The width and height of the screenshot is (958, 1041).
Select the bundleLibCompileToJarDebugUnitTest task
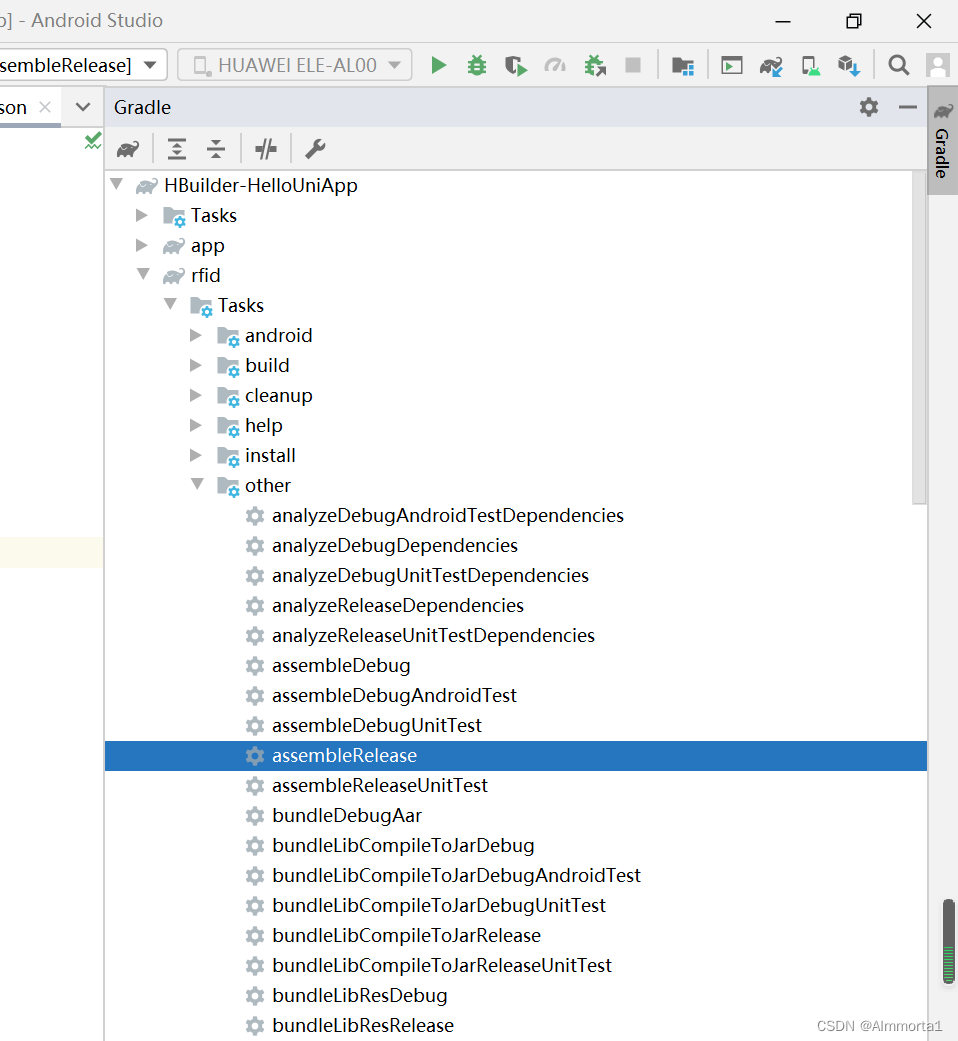439,905
